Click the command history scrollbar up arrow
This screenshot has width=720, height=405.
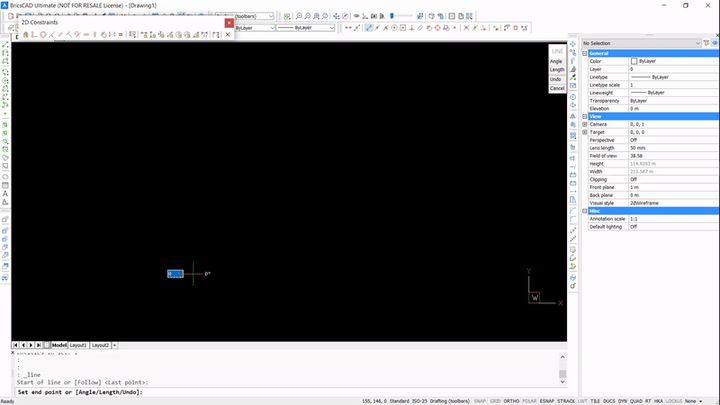click(x=562, y=357)
